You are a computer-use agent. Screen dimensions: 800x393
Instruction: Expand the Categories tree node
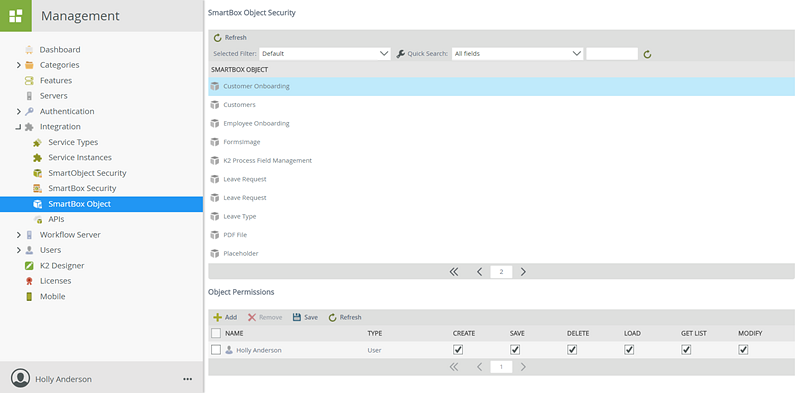[x=19, y=65]
